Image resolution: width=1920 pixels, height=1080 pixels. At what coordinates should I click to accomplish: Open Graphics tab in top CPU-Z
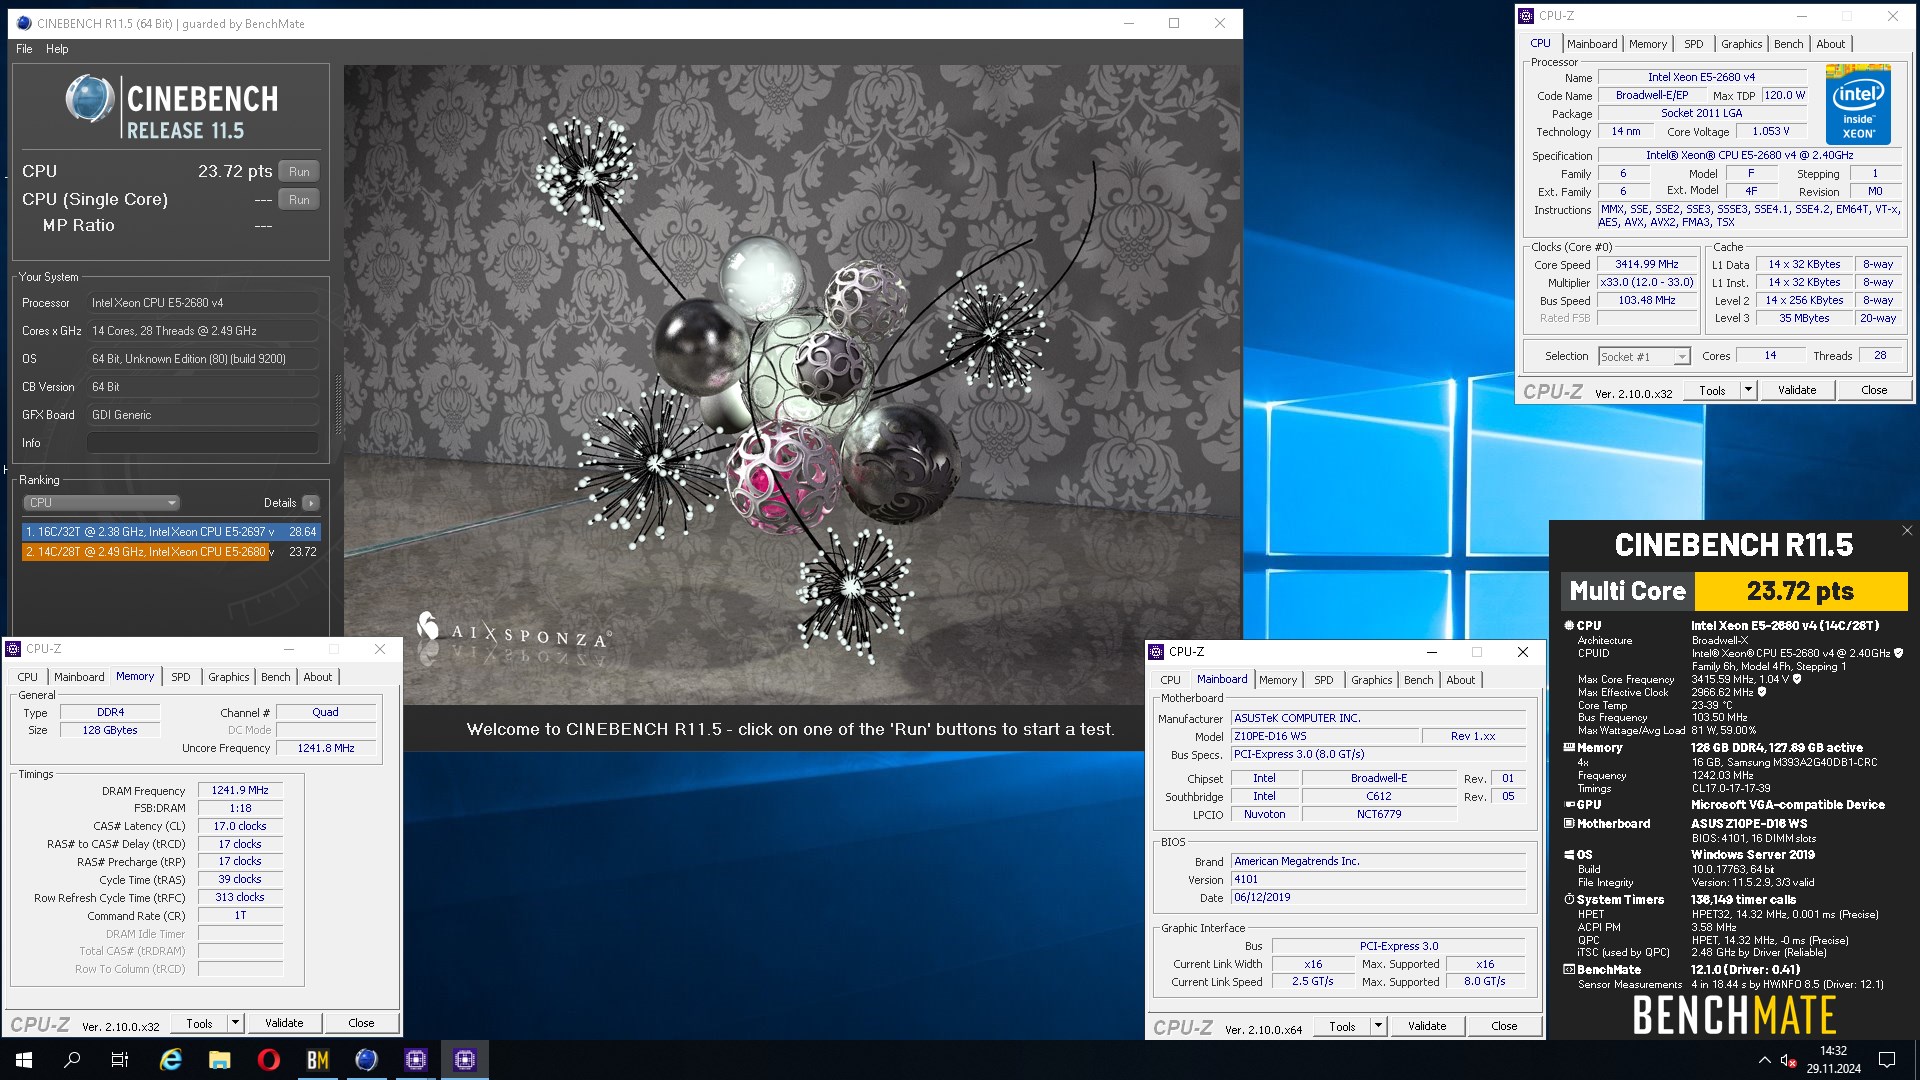[1741, 44]
